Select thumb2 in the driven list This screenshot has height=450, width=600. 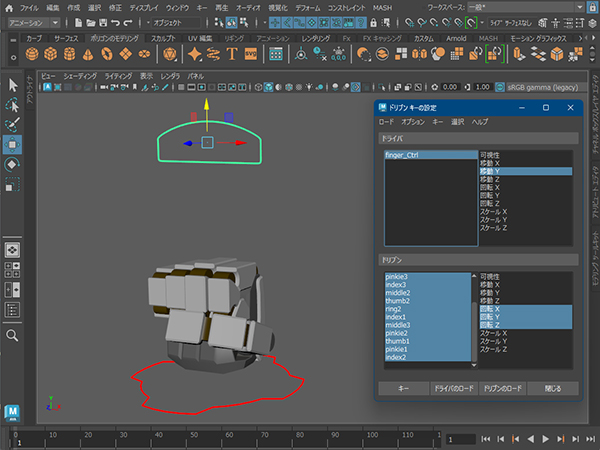pos(398,300)
